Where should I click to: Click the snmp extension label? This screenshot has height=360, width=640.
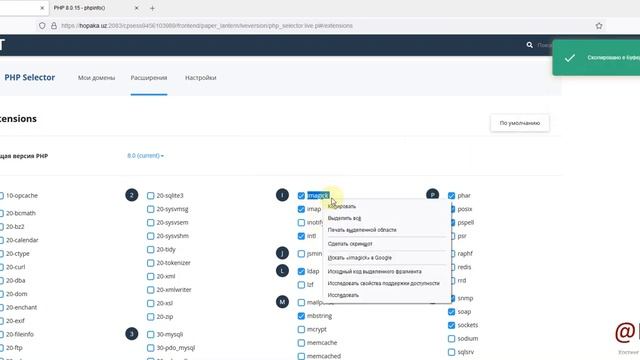tap(465, 298)
